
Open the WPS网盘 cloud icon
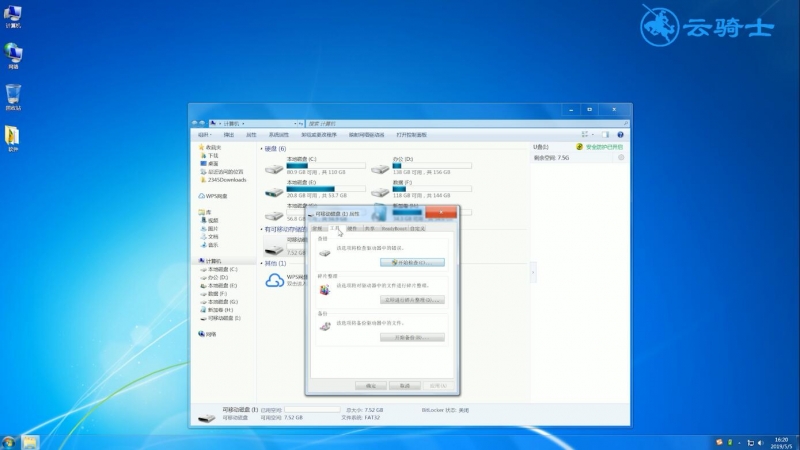coord(274,280)
